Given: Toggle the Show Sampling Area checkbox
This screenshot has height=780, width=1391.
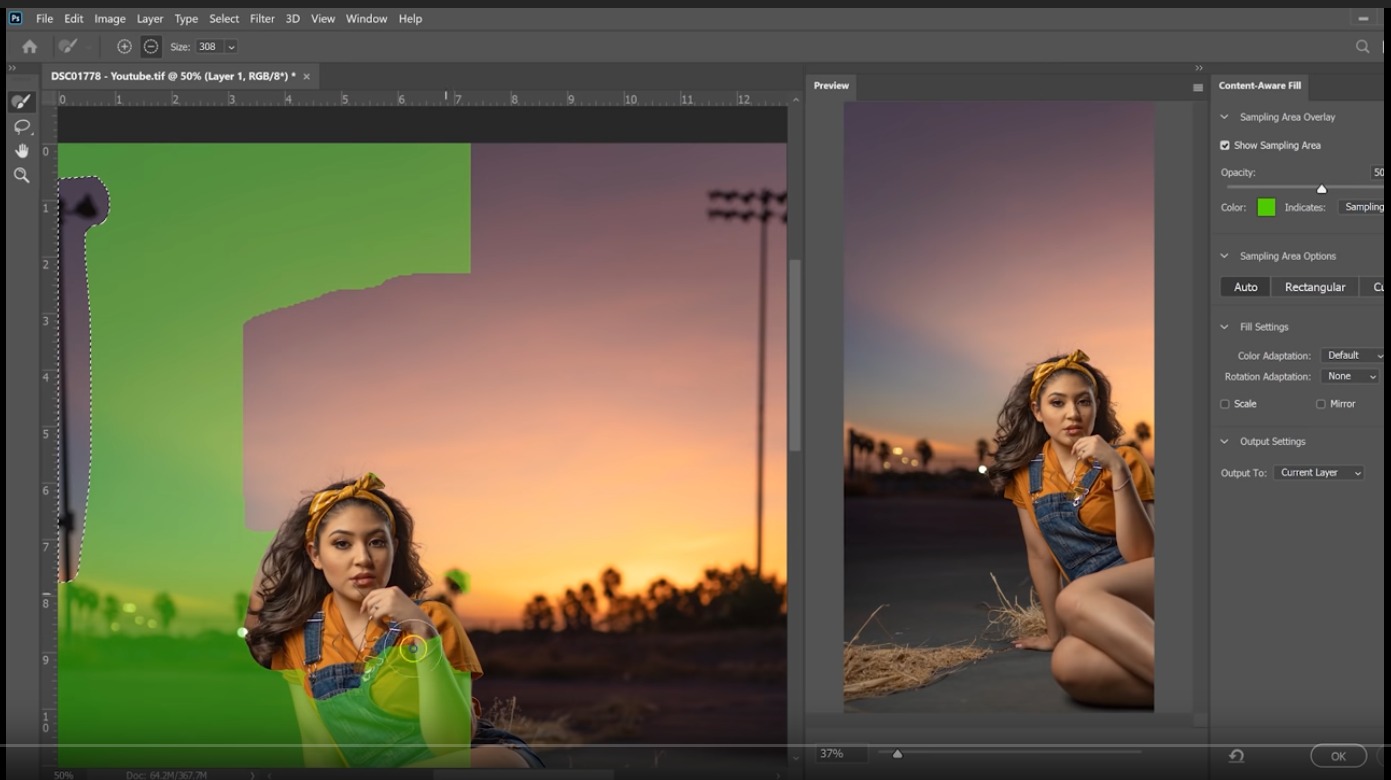Looking at the screenshot, I should [1225, 146].
